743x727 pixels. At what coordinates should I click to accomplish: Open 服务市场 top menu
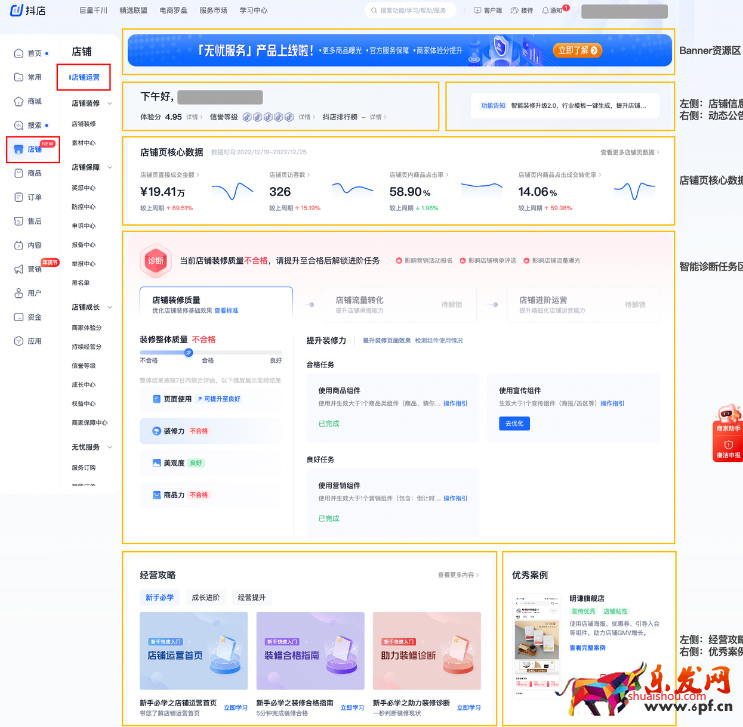pyautogui.click(x=213, y=10)
